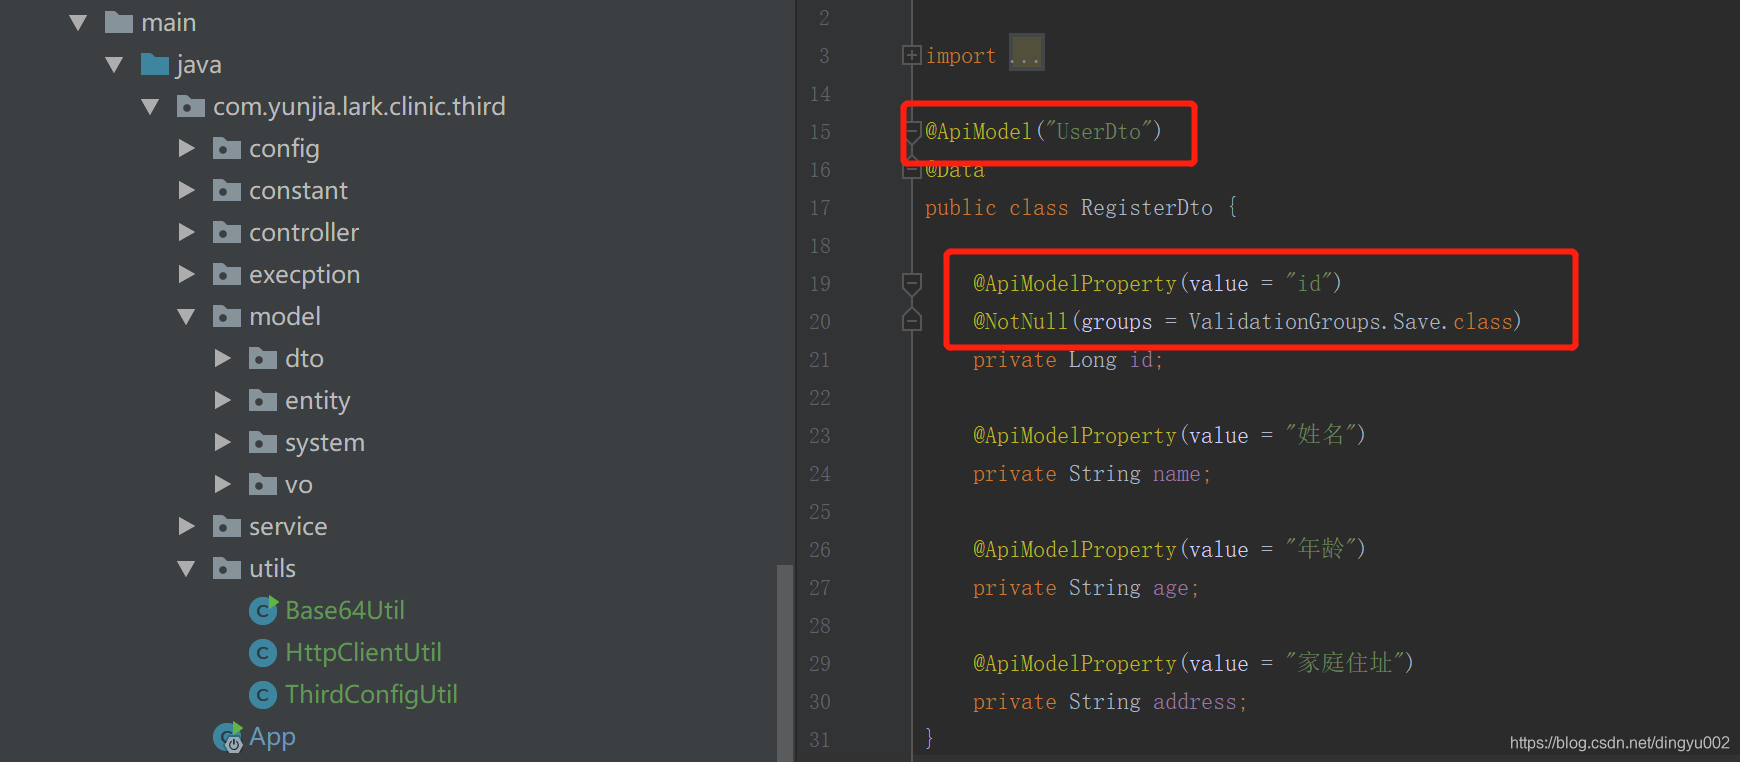
Task: Open HttpClientUtil in the project tree
Action: pyautogui.click(x=363, y=652)
